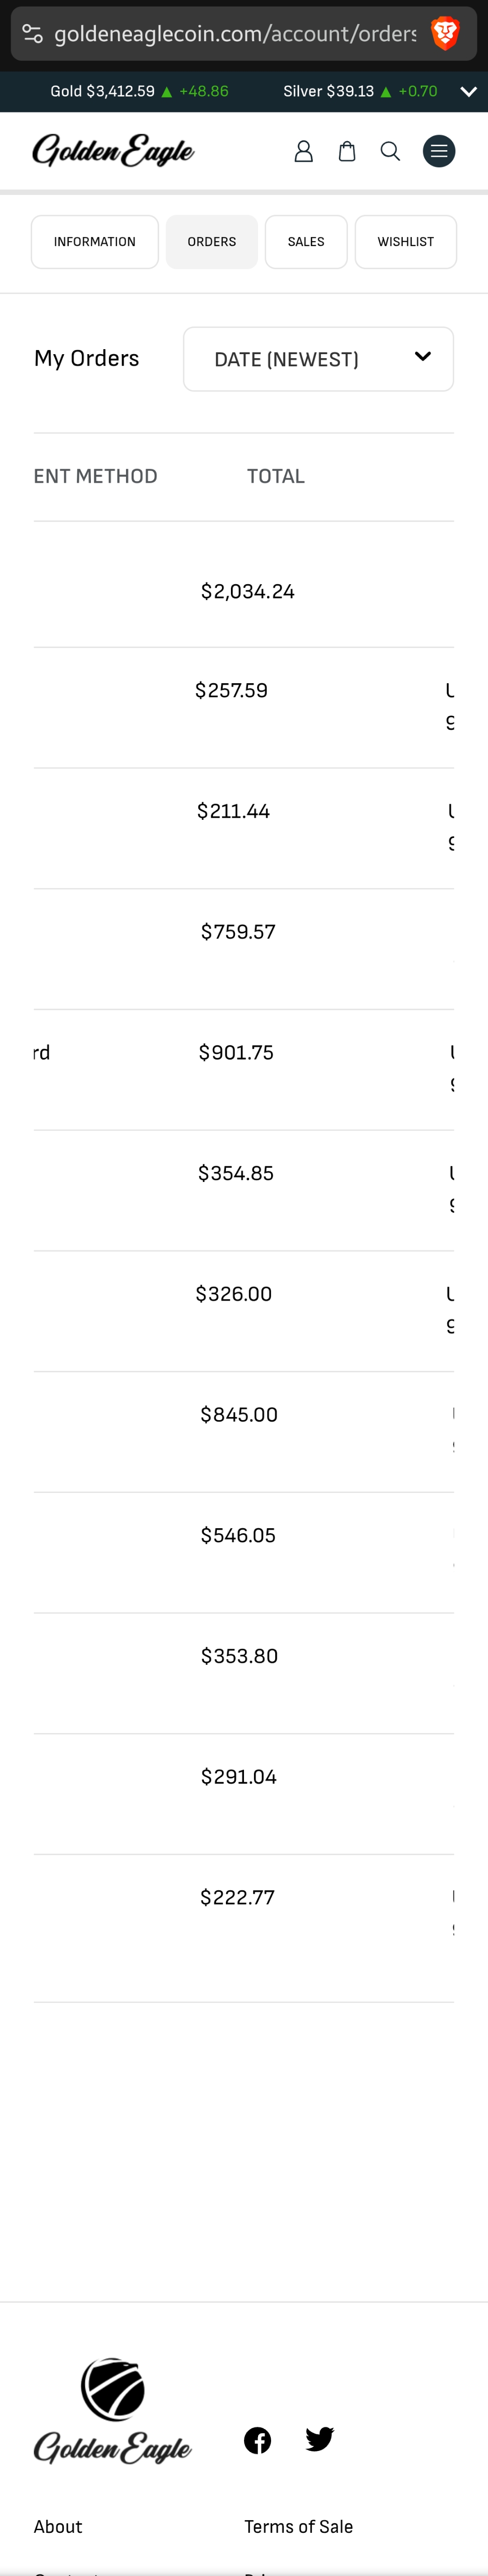Open the account user icon

click(303, 151)
